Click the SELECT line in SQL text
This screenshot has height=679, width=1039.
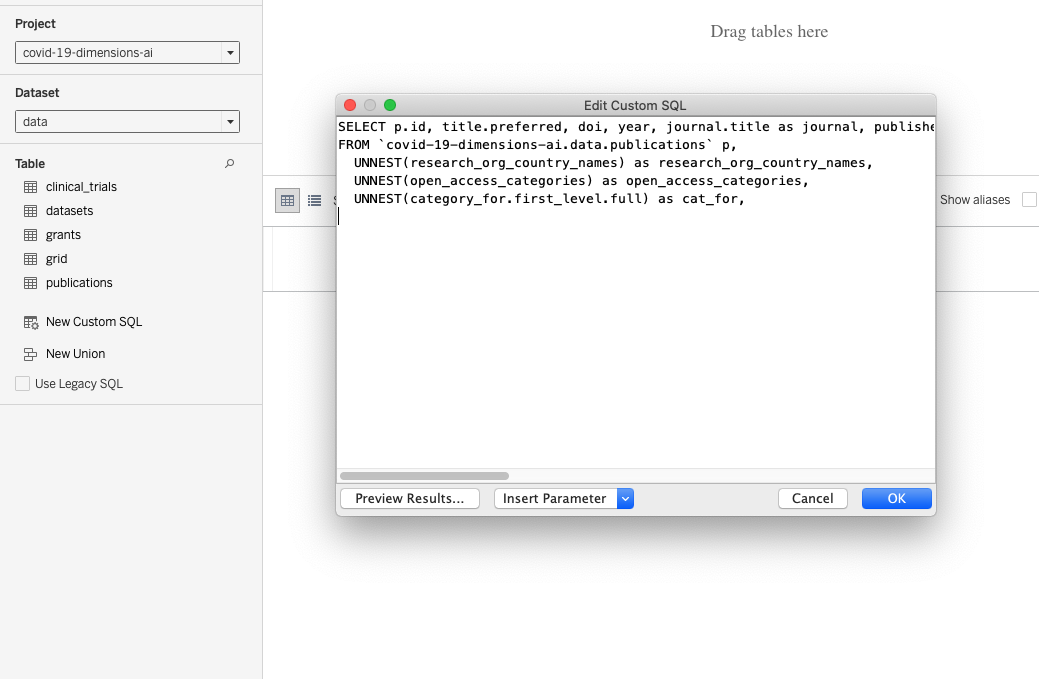point(635,127)
